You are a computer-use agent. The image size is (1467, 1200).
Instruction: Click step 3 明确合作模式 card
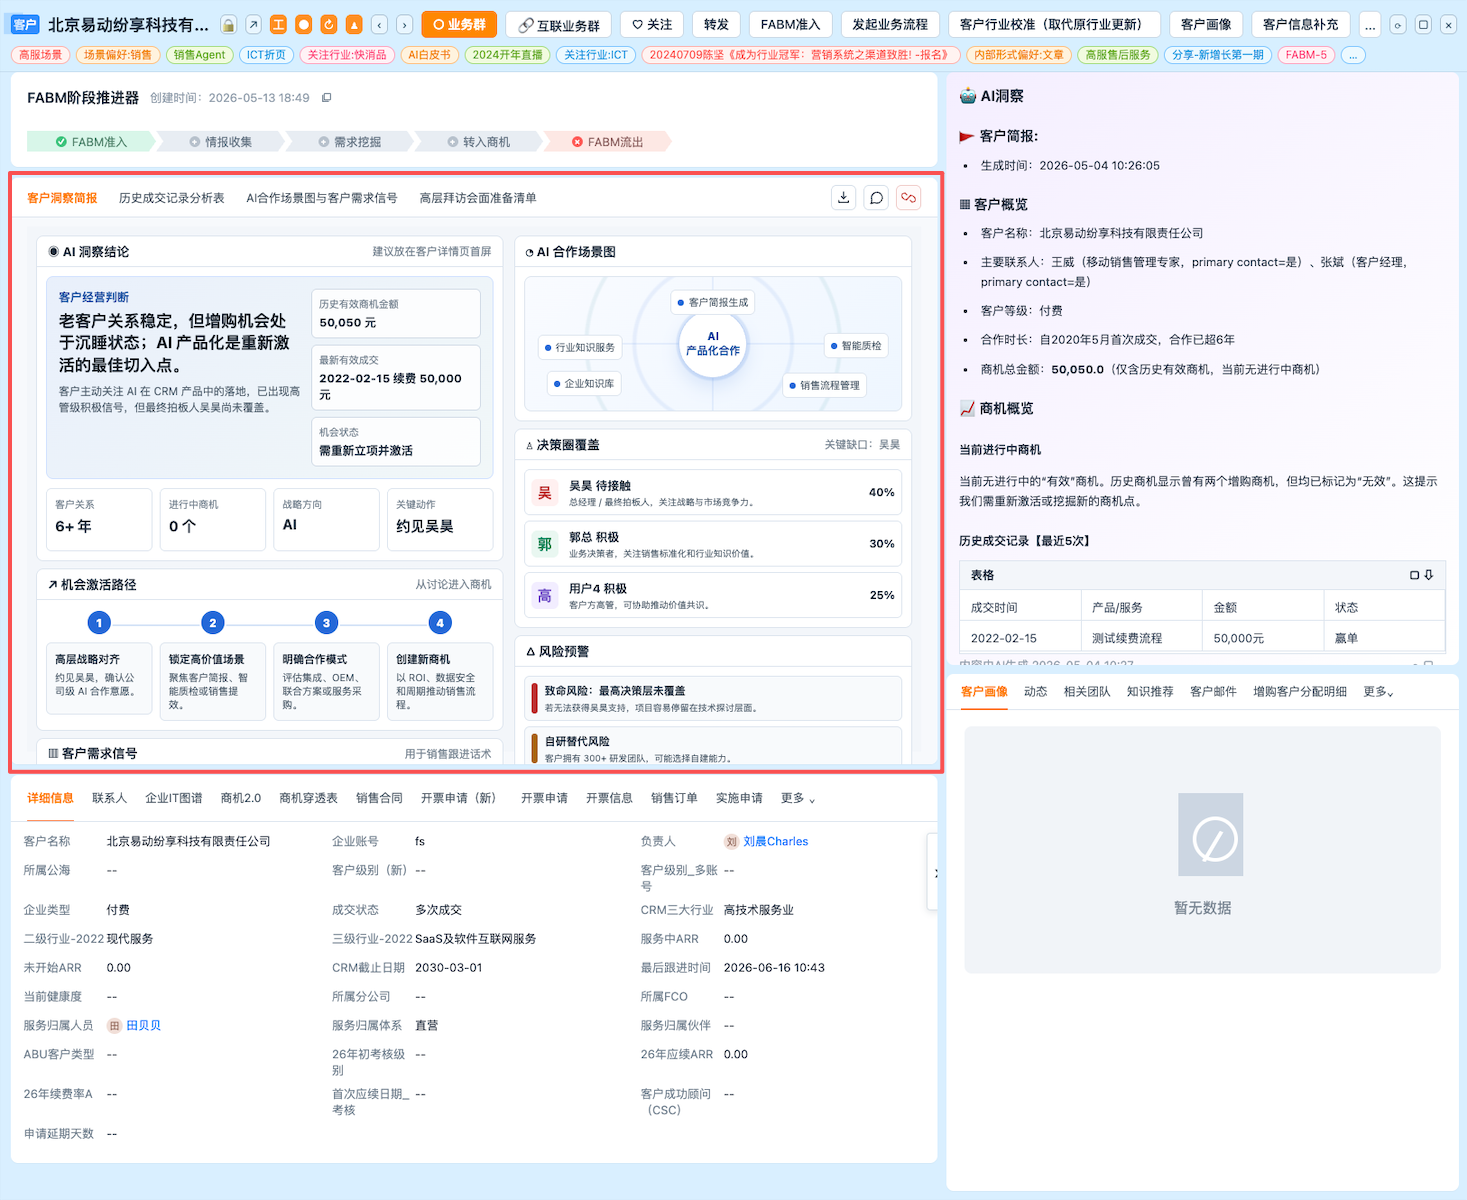326,681
